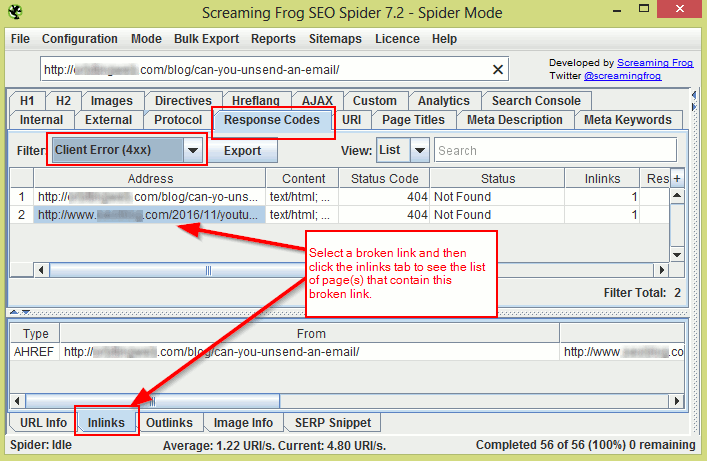Switch to the Page Titles tab
The height and width of the screenshot is (461, 707).
click(413, 120)
